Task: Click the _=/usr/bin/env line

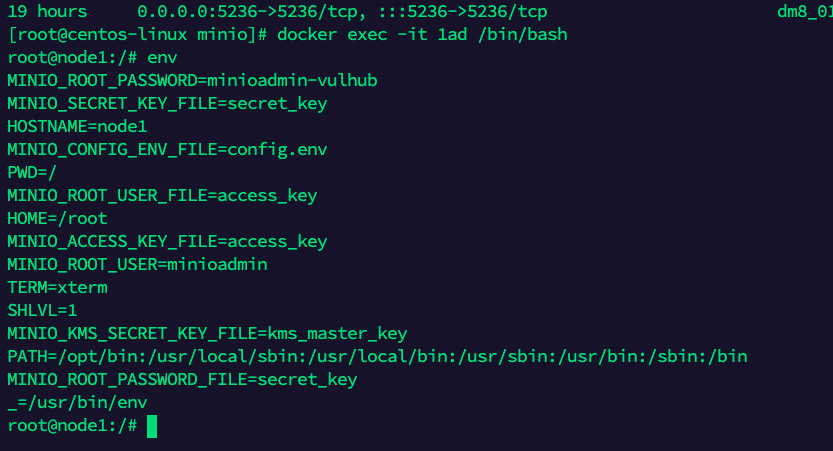Action: click(78, 403)
